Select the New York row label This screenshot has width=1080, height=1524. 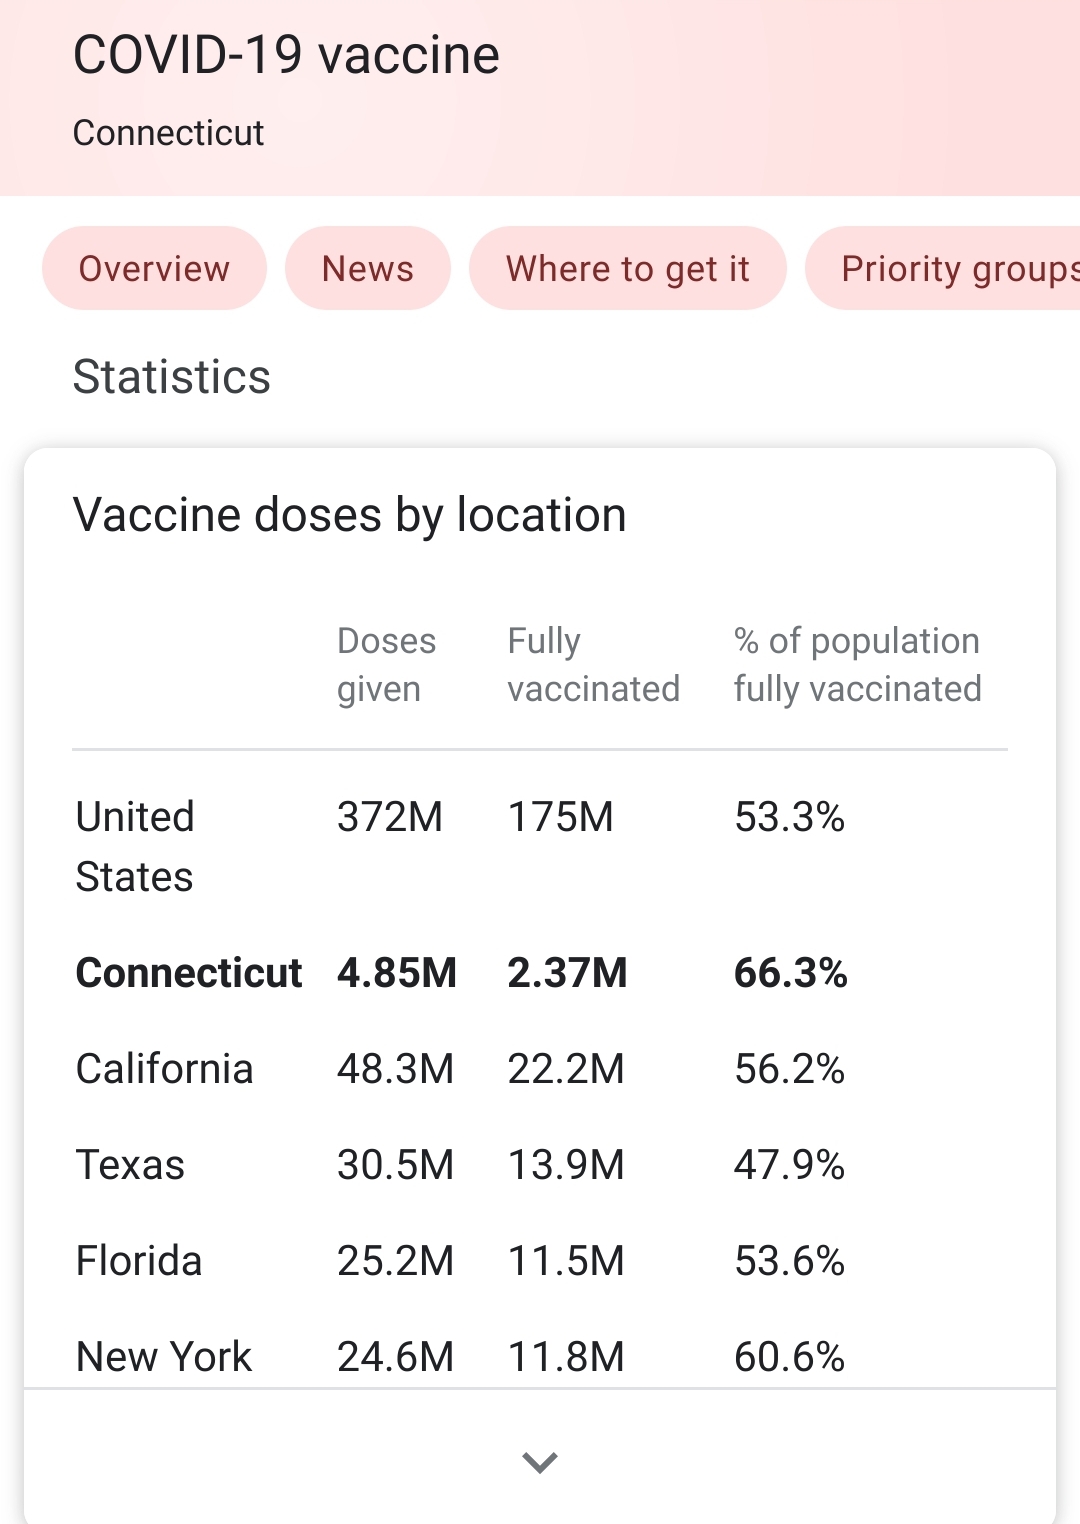(164, 1356)
